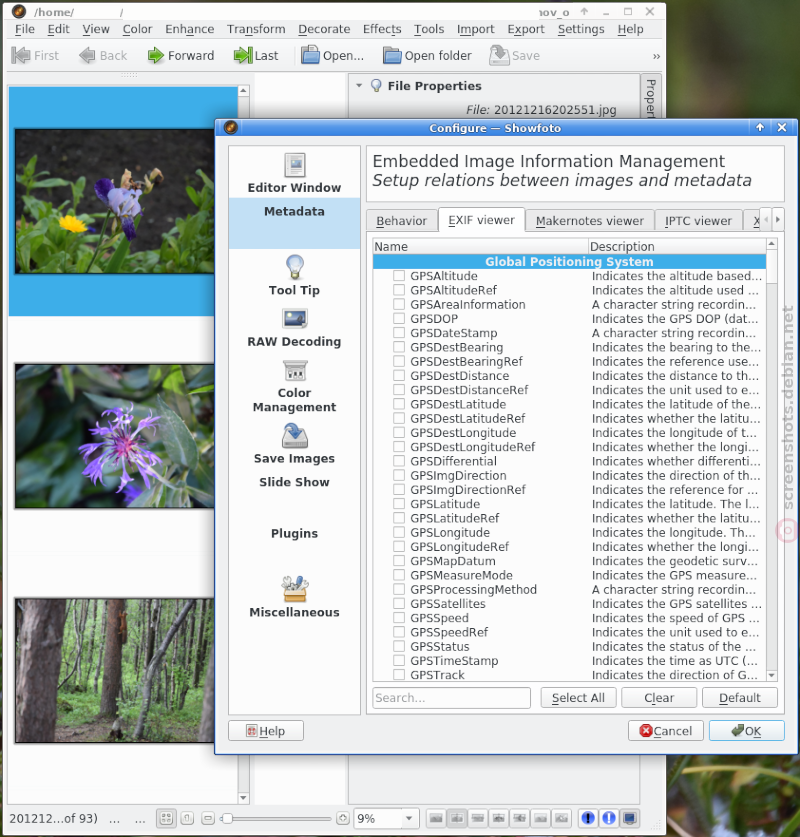Open the zoom percentage dropdown showing 9%
The image size is (800, 837).
[x=409, y=818]
